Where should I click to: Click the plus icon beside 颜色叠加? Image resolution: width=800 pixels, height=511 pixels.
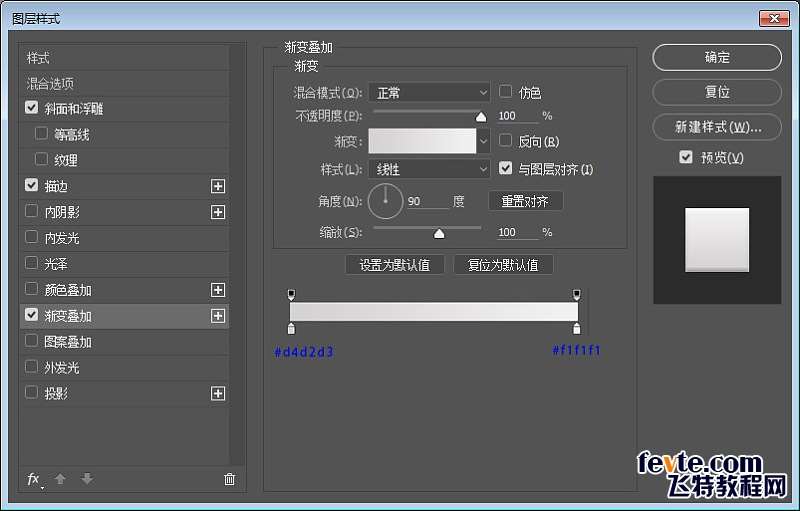pos(218,290)
